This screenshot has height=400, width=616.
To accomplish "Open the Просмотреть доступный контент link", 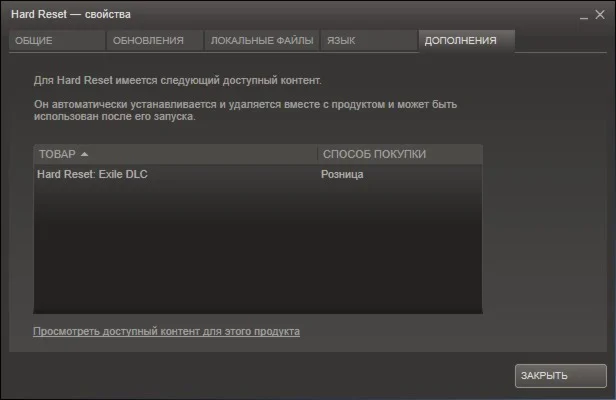I will (166, 331).
